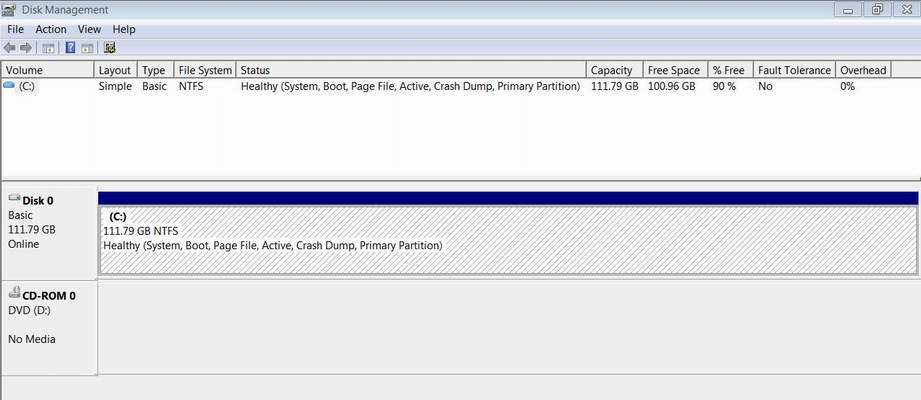Sort by the Capacity column header

coord(614,70)
